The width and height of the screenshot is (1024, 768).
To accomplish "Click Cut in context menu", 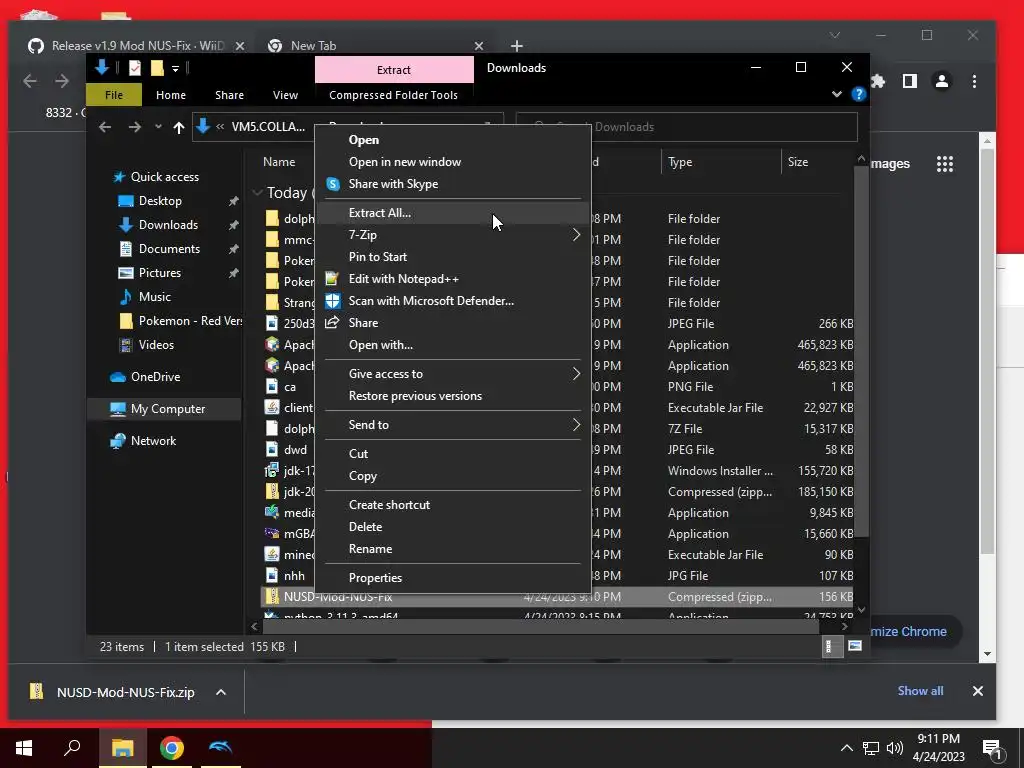I will click(x=453, y=454).
